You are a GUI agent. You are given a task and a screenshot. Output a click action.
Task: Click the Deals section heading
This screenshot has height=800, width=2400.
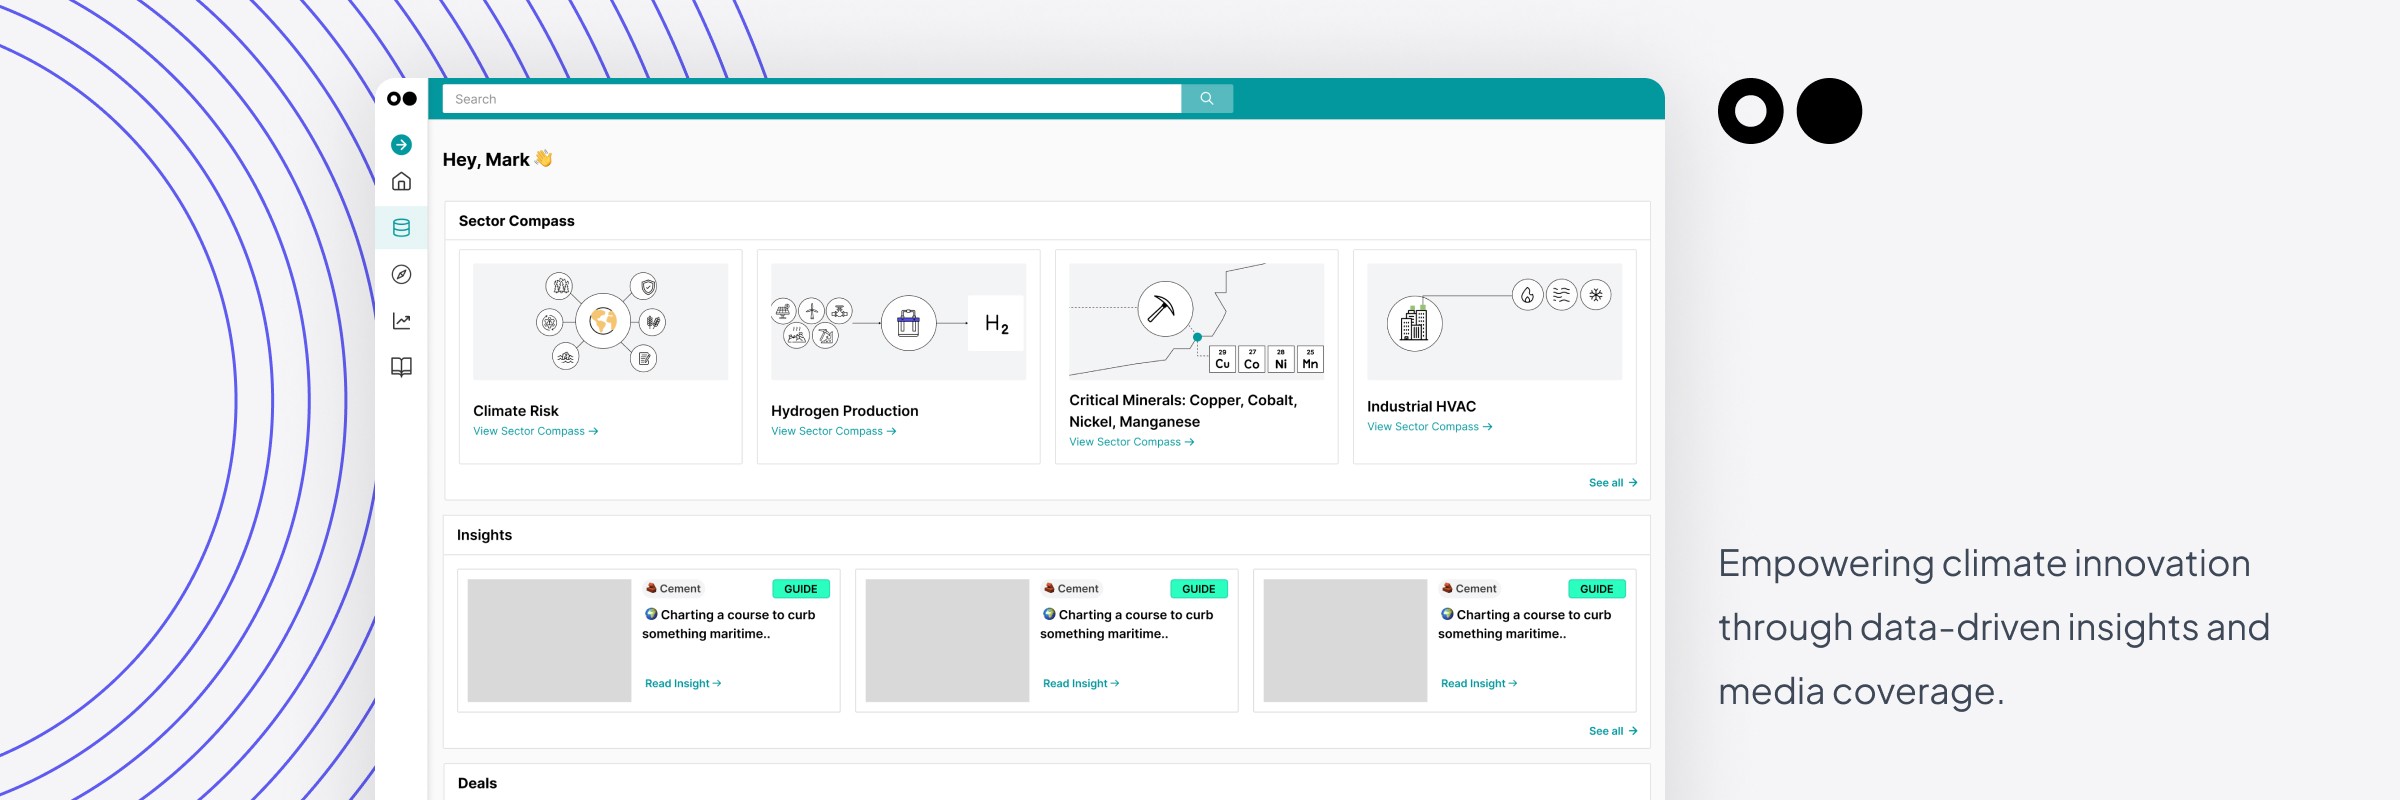[477, 783]
